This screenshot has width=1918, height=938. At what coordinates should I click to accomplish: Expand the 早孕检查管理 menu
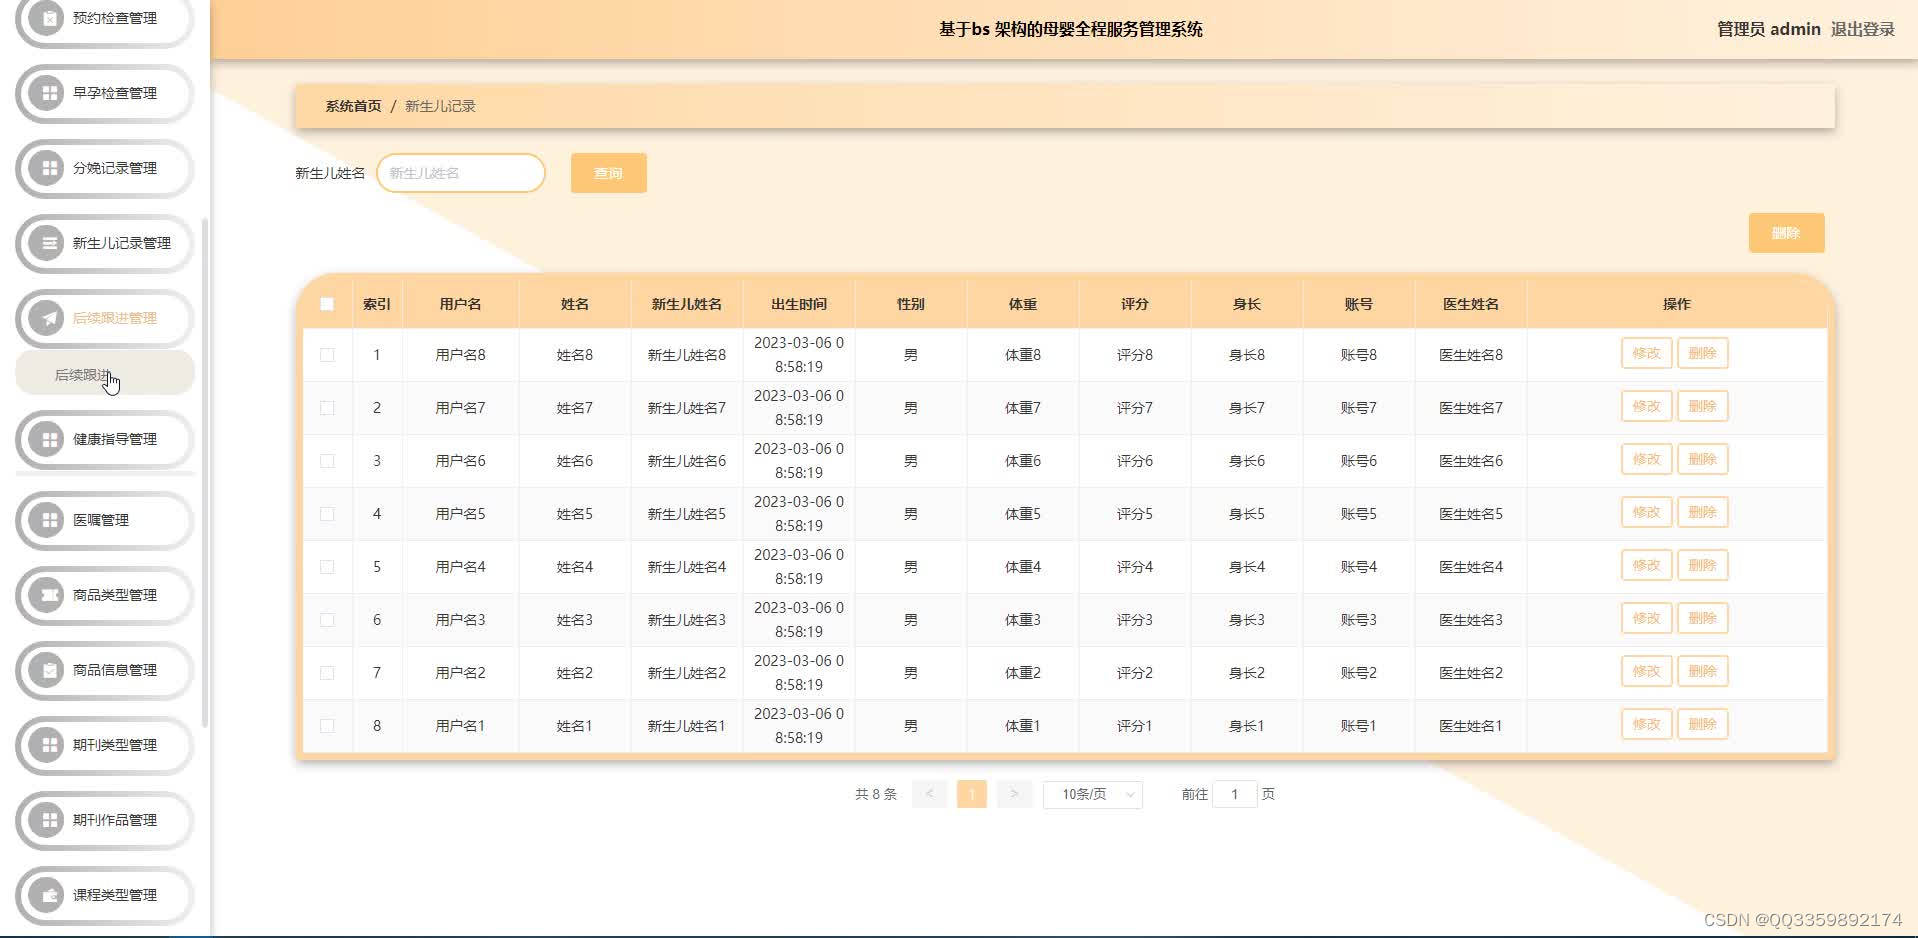pyautogui.click(x=104, y=93)
